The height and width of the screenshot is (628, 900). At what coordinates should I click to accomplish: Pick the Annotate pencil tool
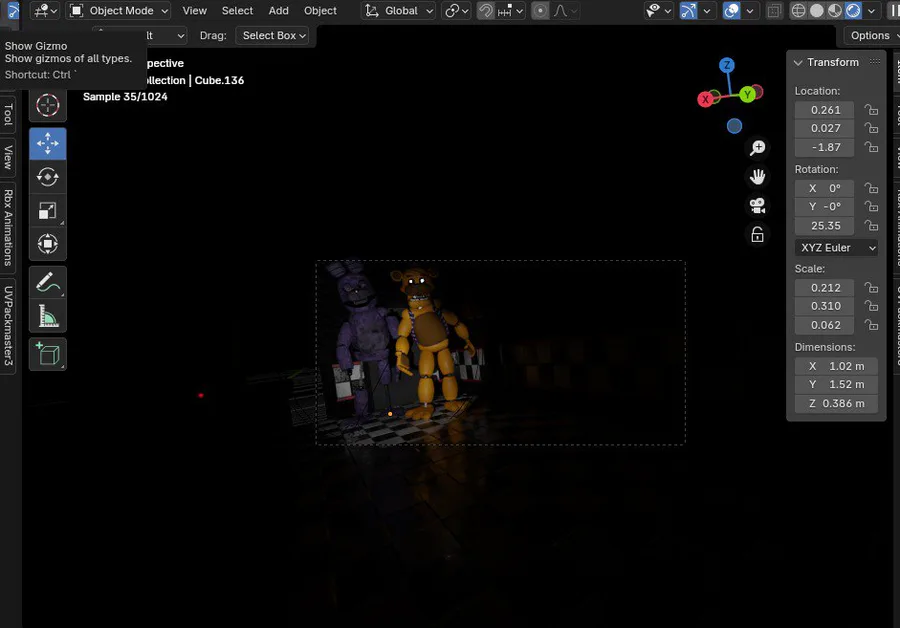pyautogui.click(x=48, y=282)
